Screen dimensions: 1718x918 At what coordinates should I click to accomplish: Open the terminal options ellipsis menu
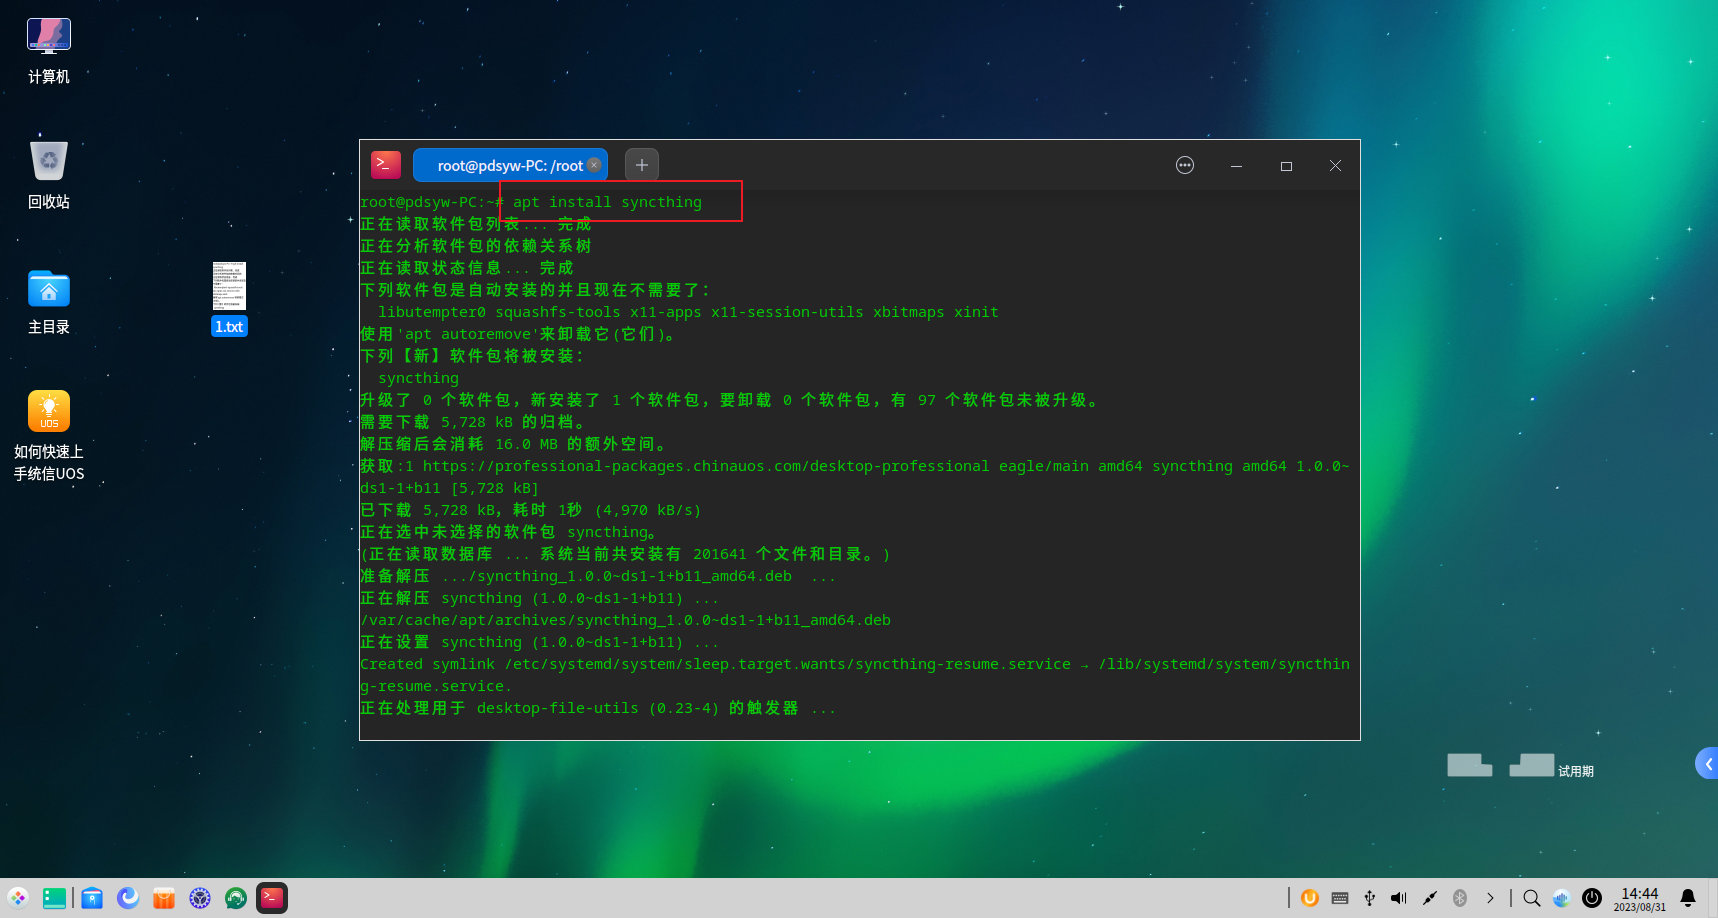[1185, 165]
